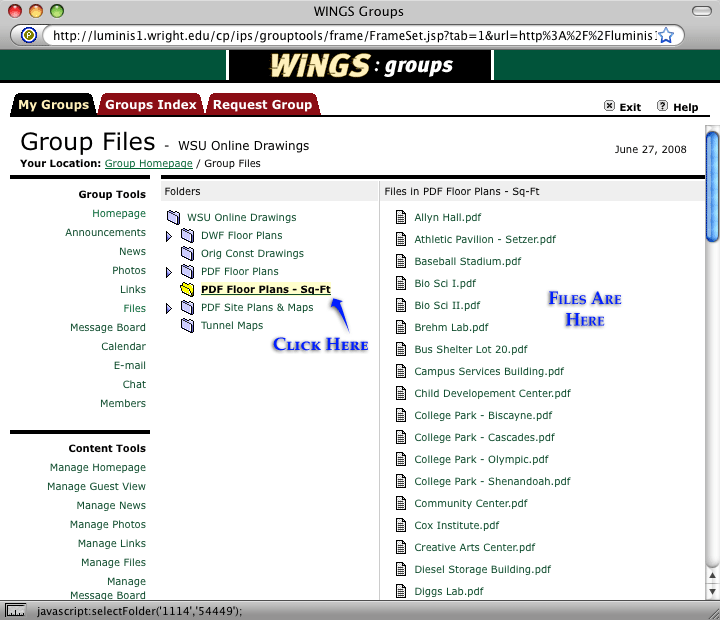
Task: Select the PDF Floor Plans - Sq-Ft folder
Action: [265, 290]
